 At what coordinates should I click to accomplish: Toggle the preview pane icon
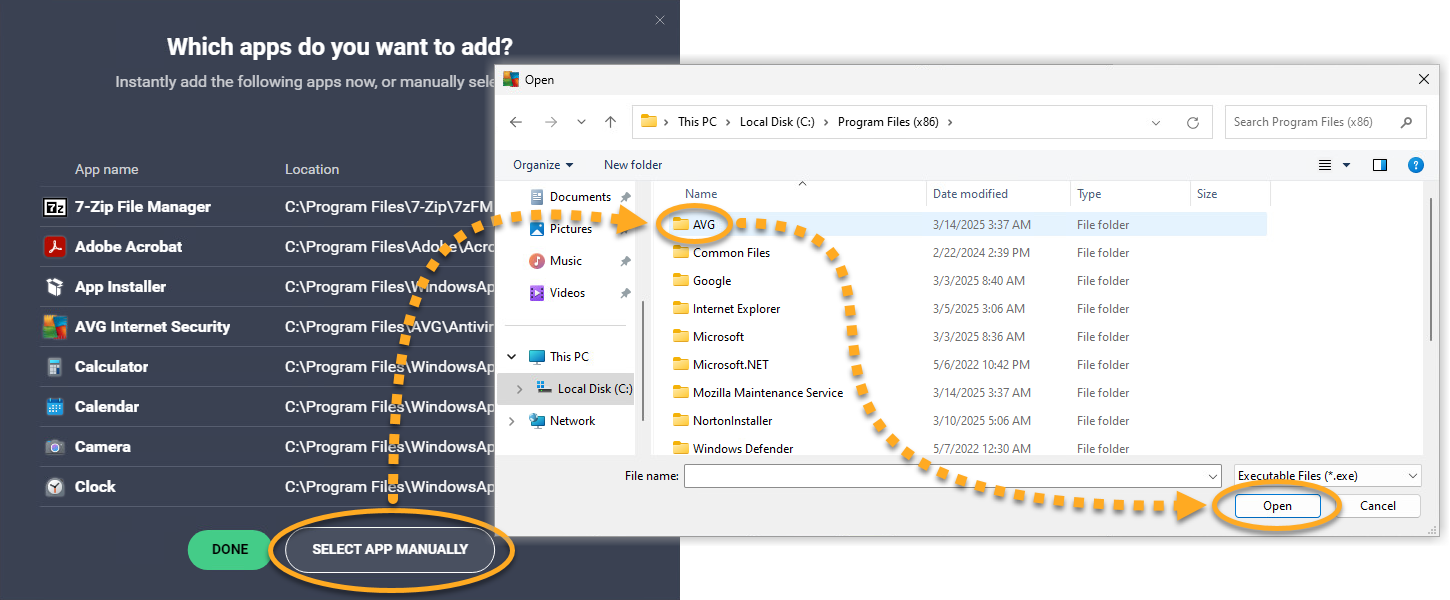(x=1380, y=165)
